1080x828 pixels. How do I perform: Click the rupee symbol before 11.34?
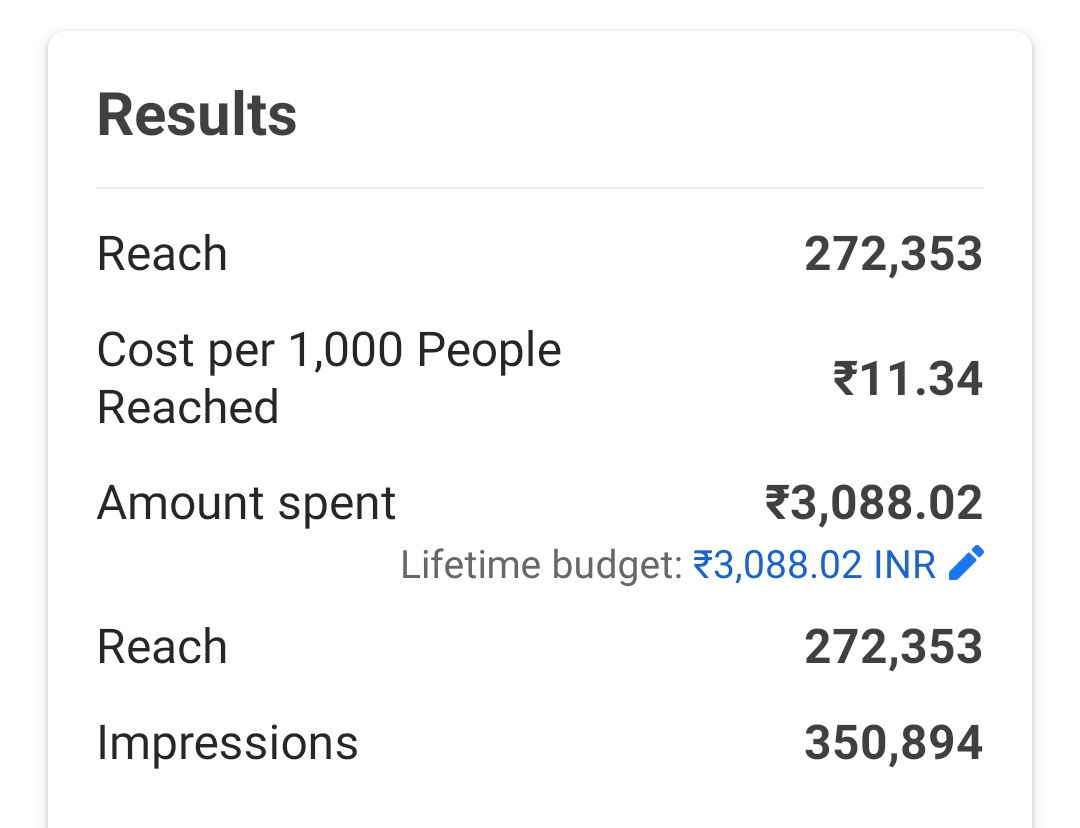pos(845,380)
